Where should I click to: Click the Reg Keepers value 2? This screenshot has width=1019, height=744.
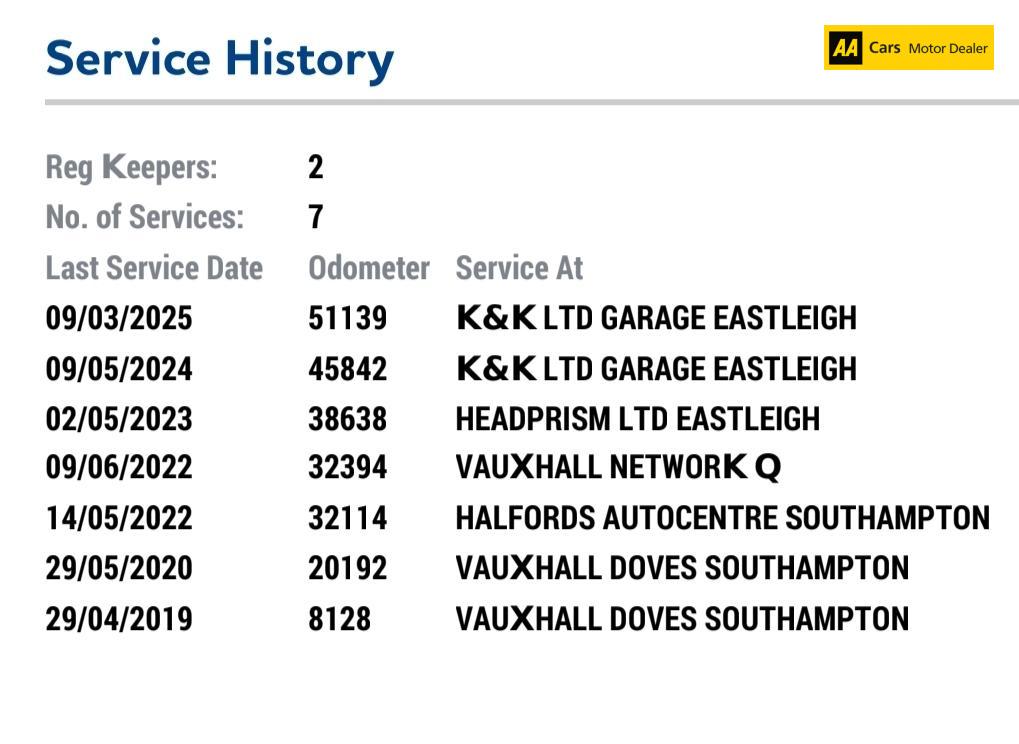point(316,167)
